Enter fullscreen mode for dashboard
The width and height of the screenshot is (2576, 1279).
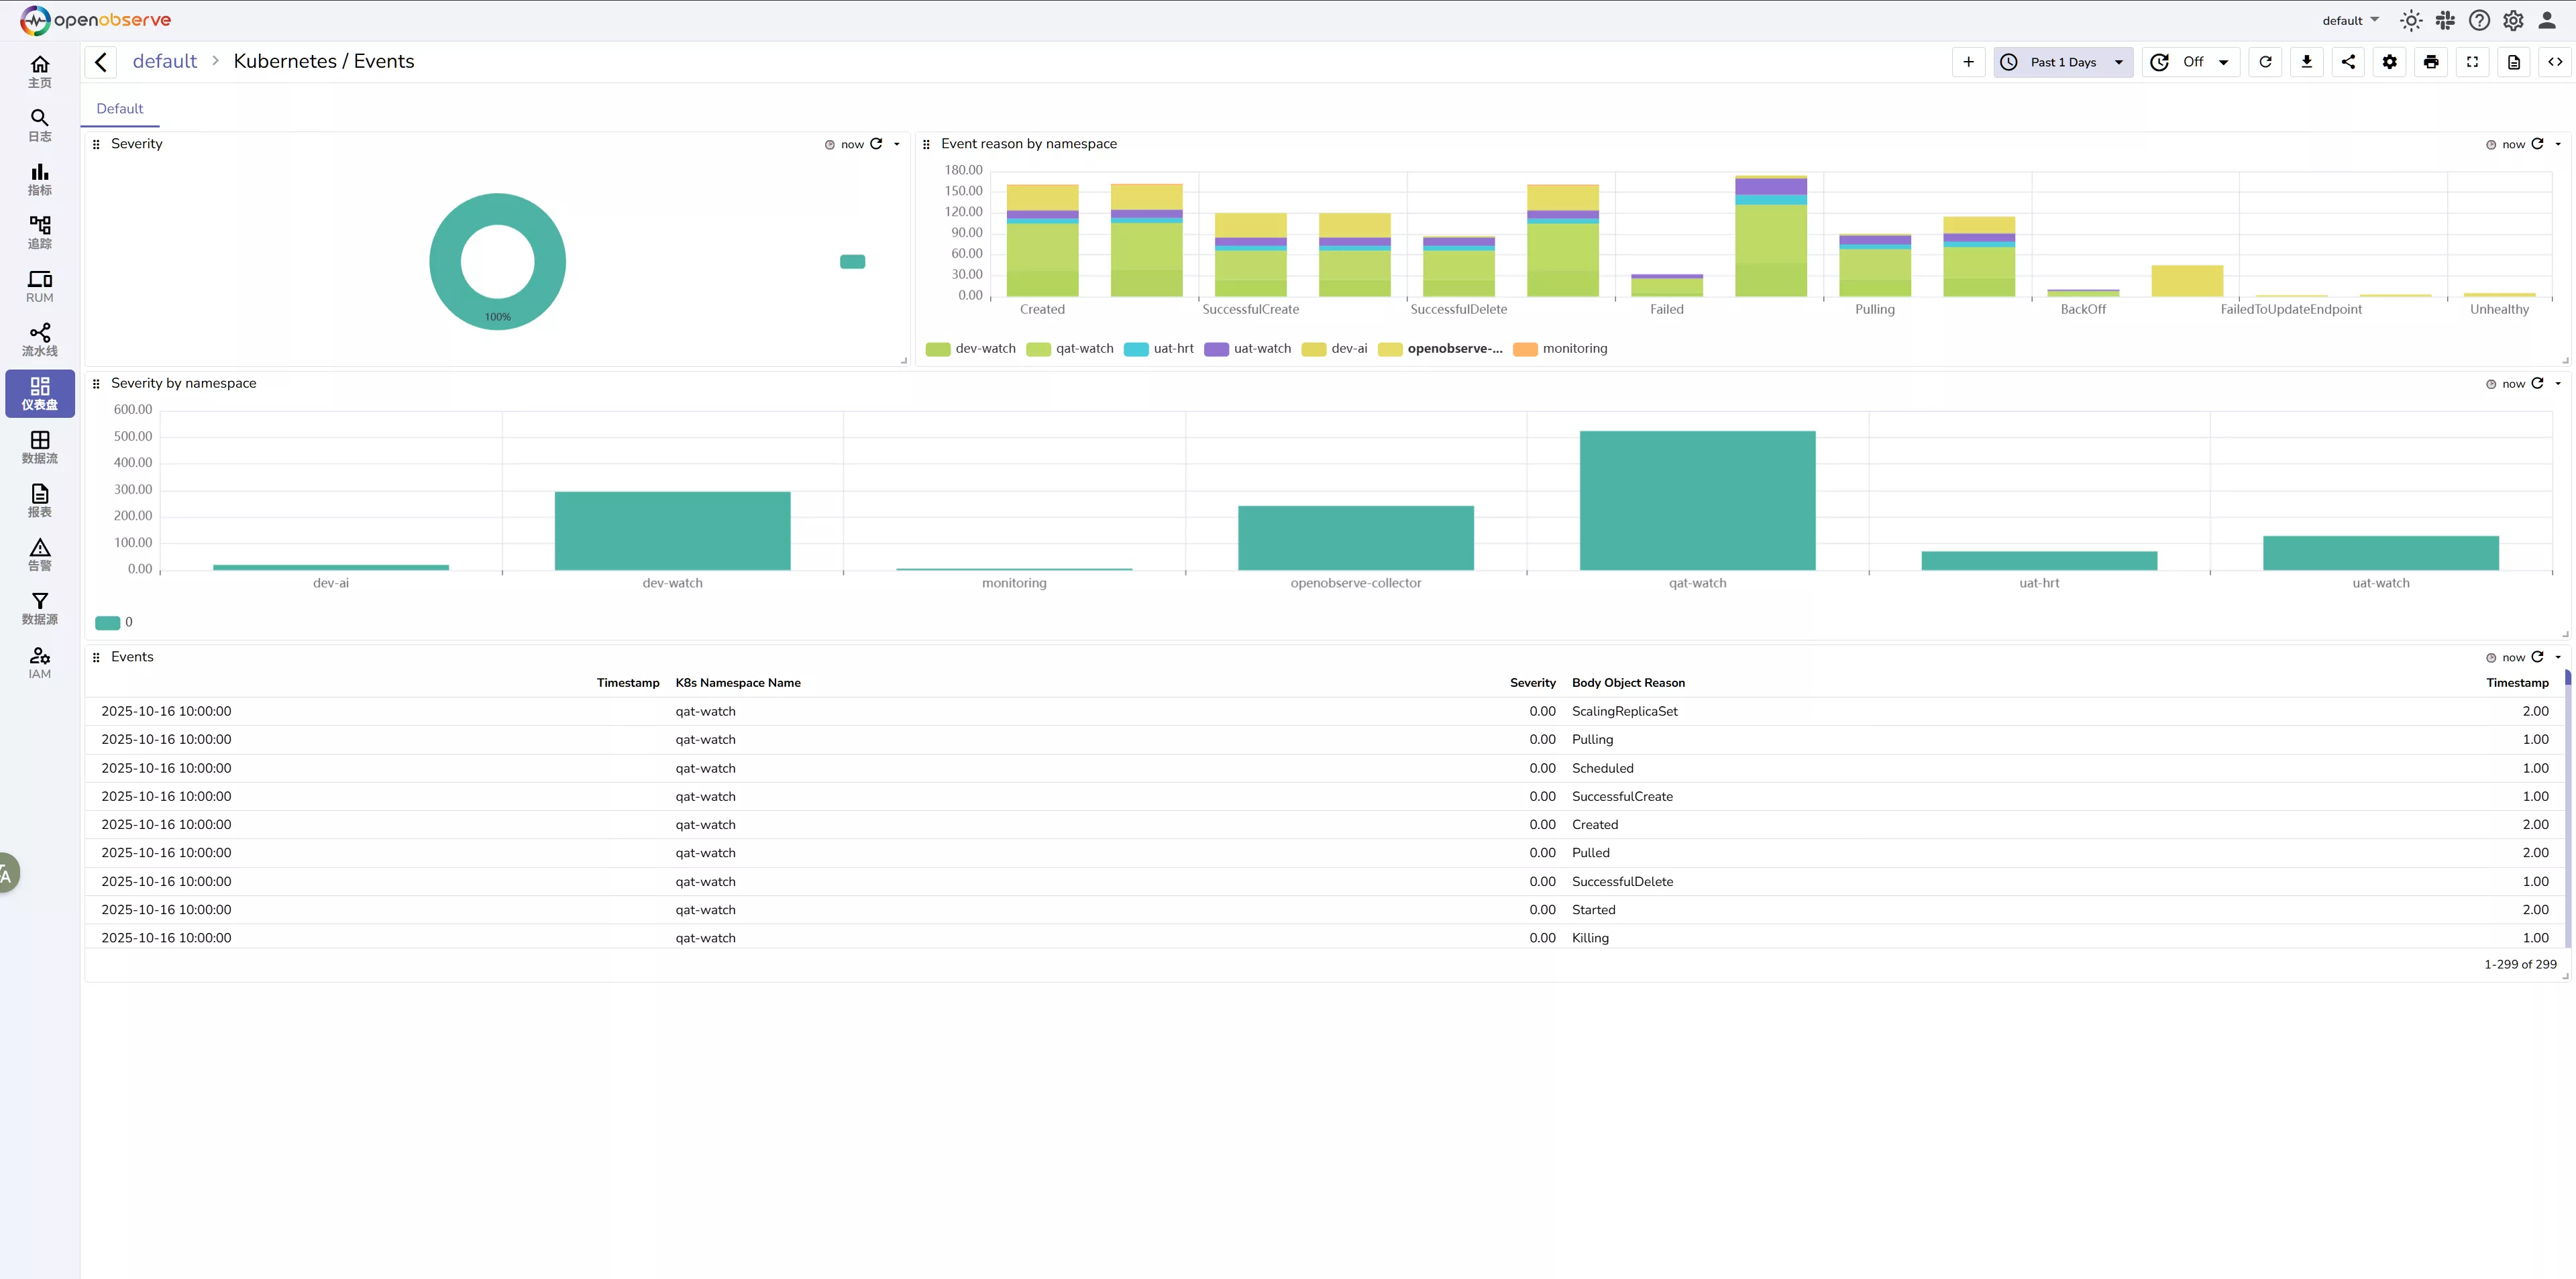tap(2472, 62)
